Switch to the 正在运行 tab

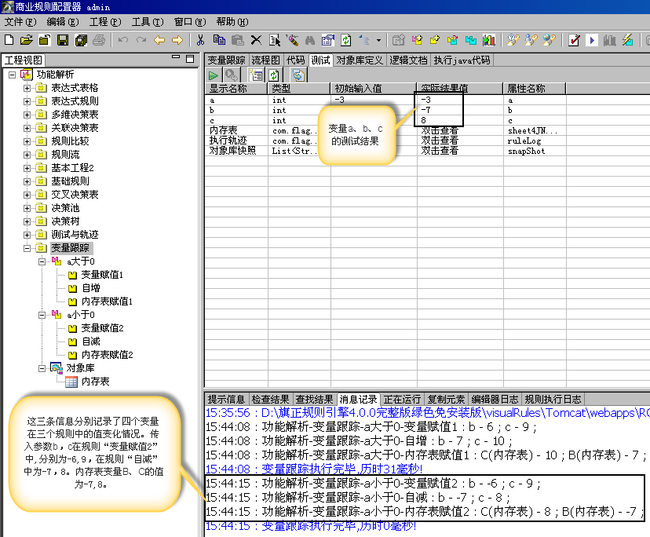click(402, 399)
